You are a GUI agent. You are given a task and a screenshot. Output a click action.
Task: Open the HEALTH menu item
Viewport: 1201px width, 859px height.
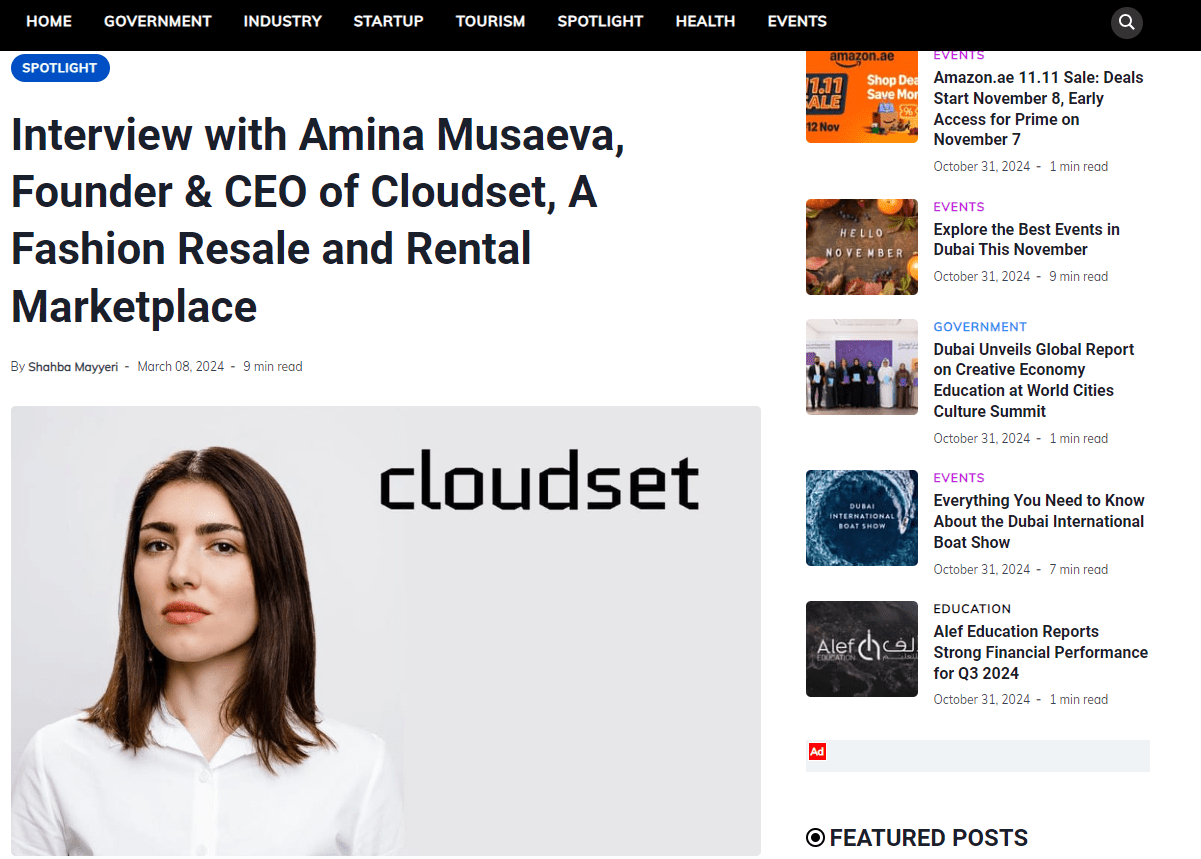(705, 21)
